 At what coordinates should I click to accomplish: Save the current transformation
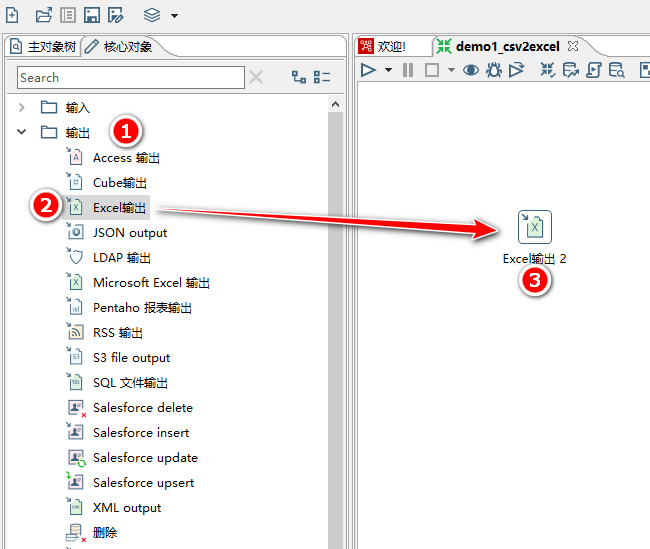coord(92,15)
